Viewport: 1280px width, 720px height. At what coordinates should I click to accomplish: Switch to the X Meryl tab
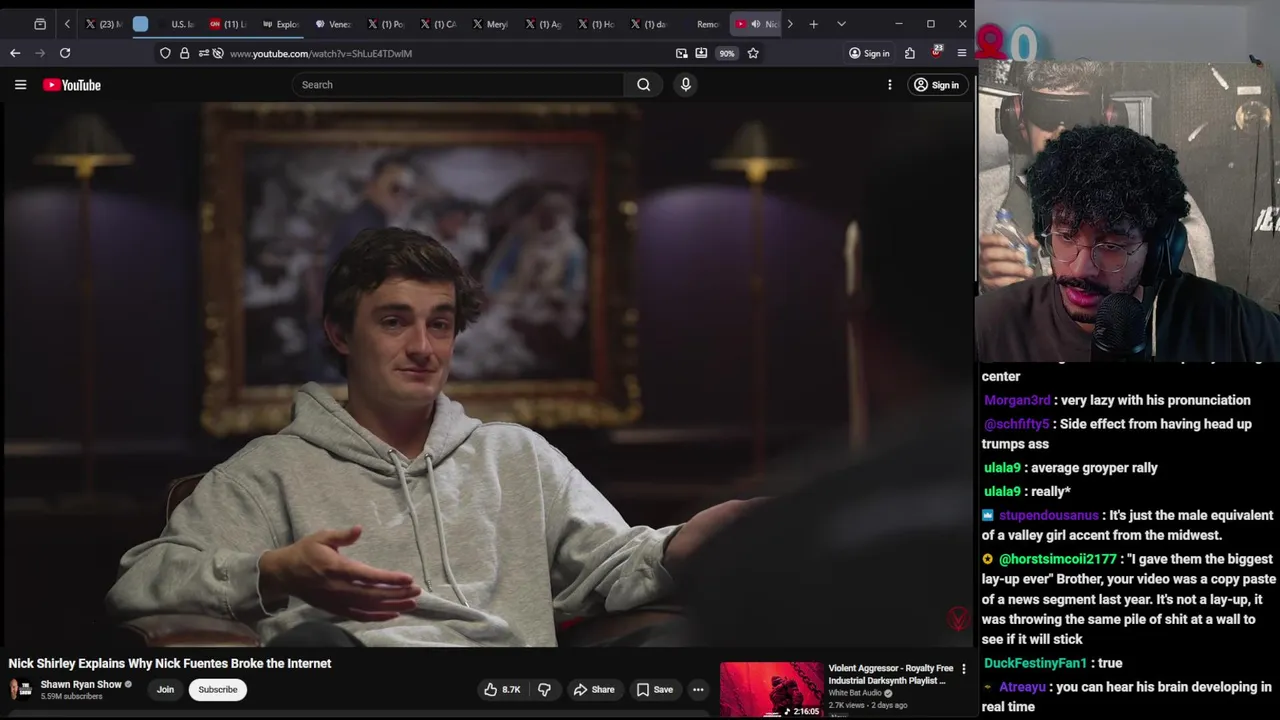[490, 24]
